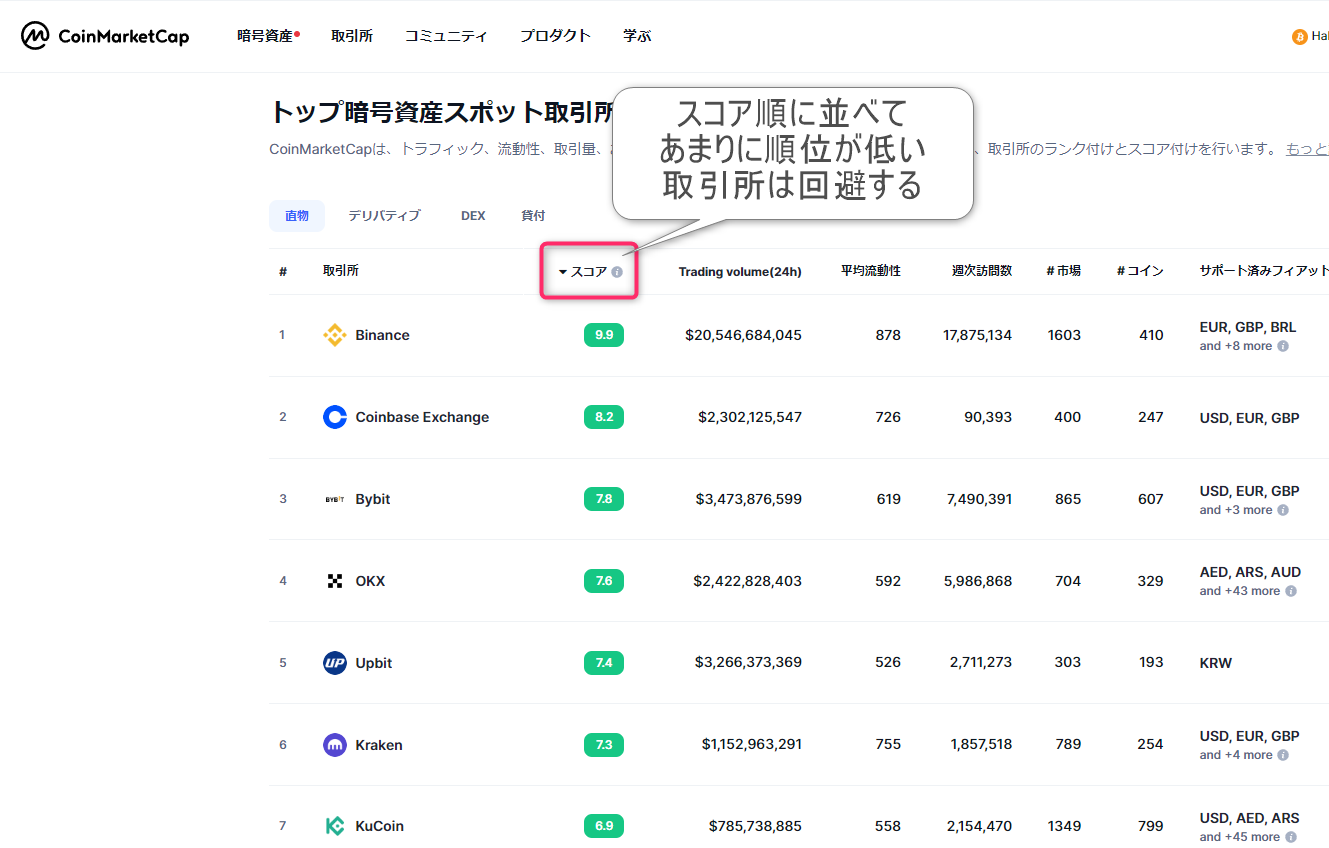Image resolution: width=1329 pixels, height=848 pixels.
Task: Click the Binance exchange logo icon
Action: [335, 335]
